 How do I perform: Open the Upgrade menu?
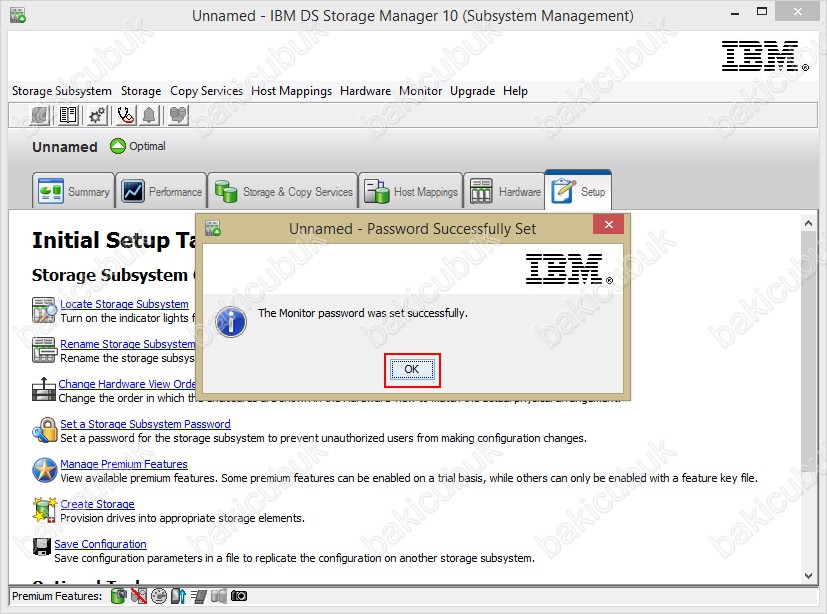coord(473,91)
